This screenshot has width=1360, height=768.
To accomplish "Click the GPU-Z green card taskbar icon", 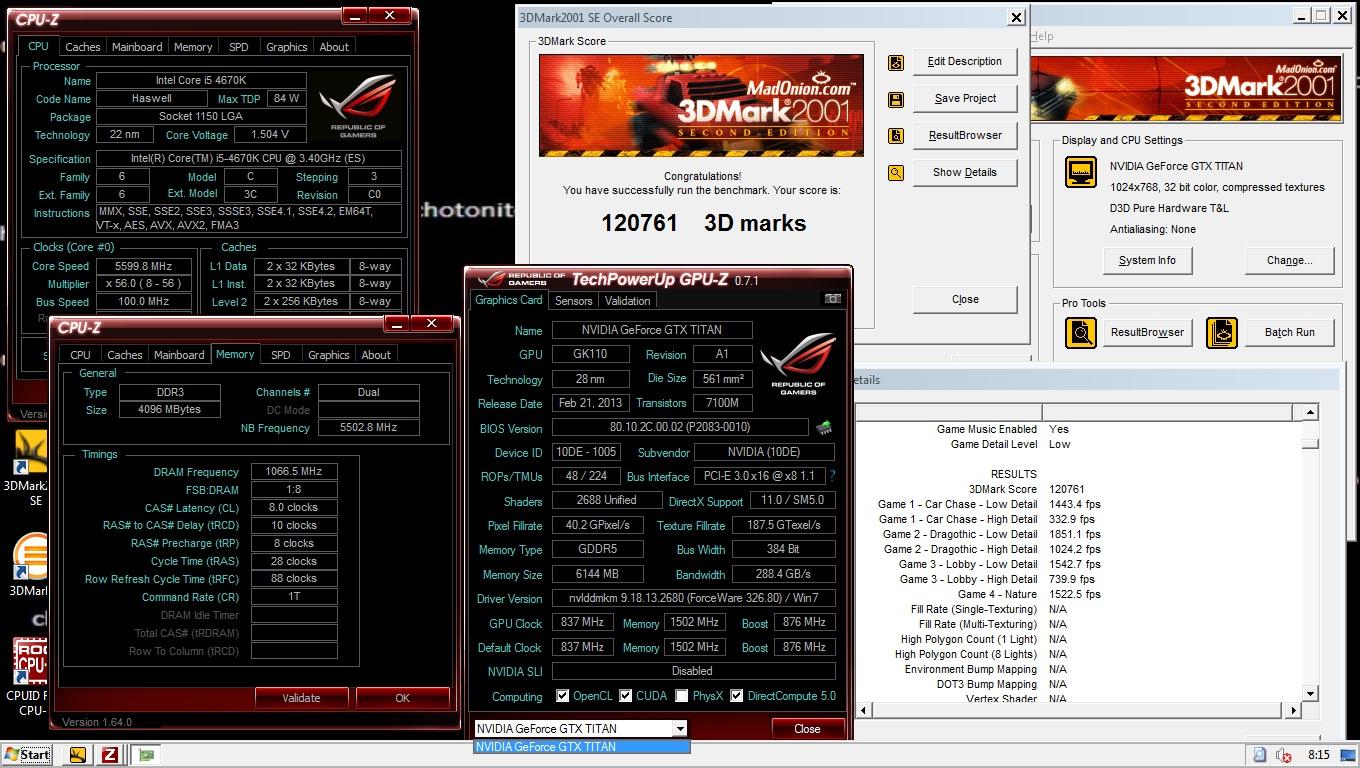I will tap(146, 755).
